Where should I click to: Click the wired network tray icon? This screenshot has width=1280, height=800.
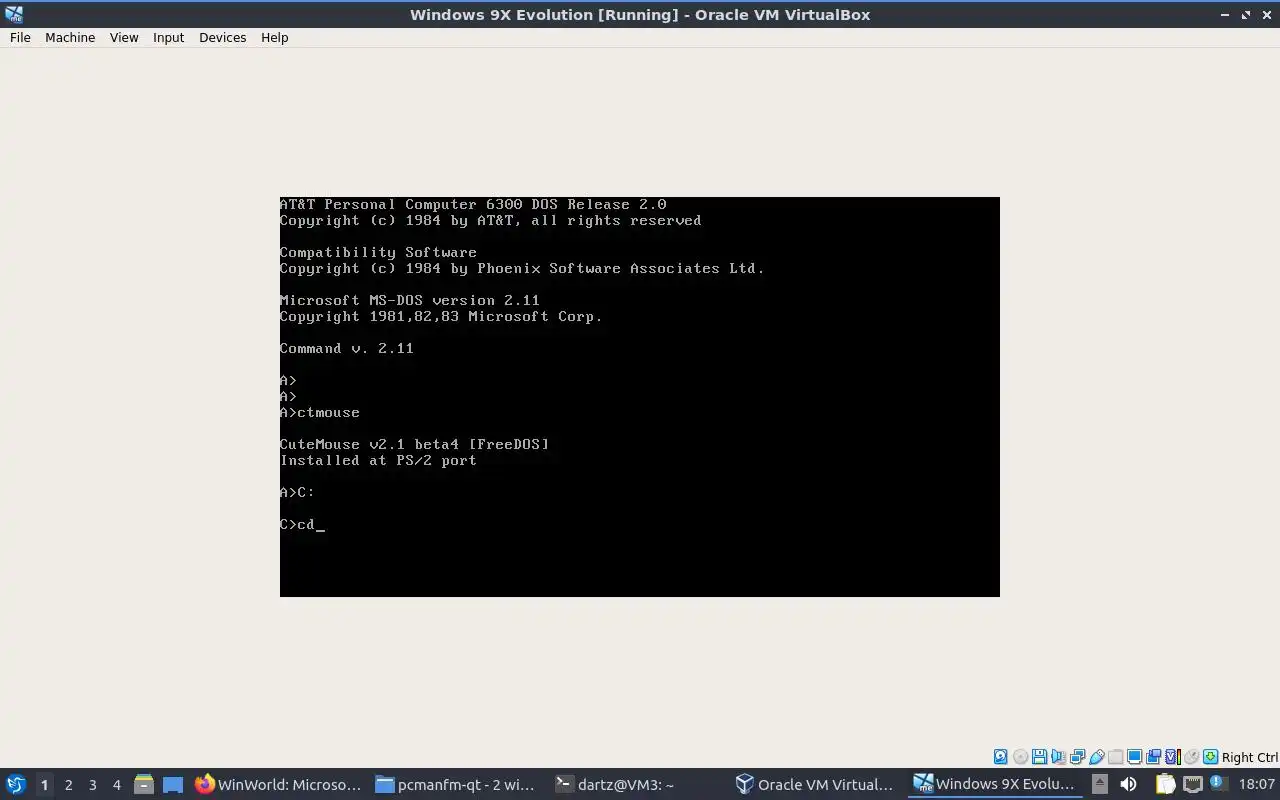pyautogui.click(x=1193, y=784)
